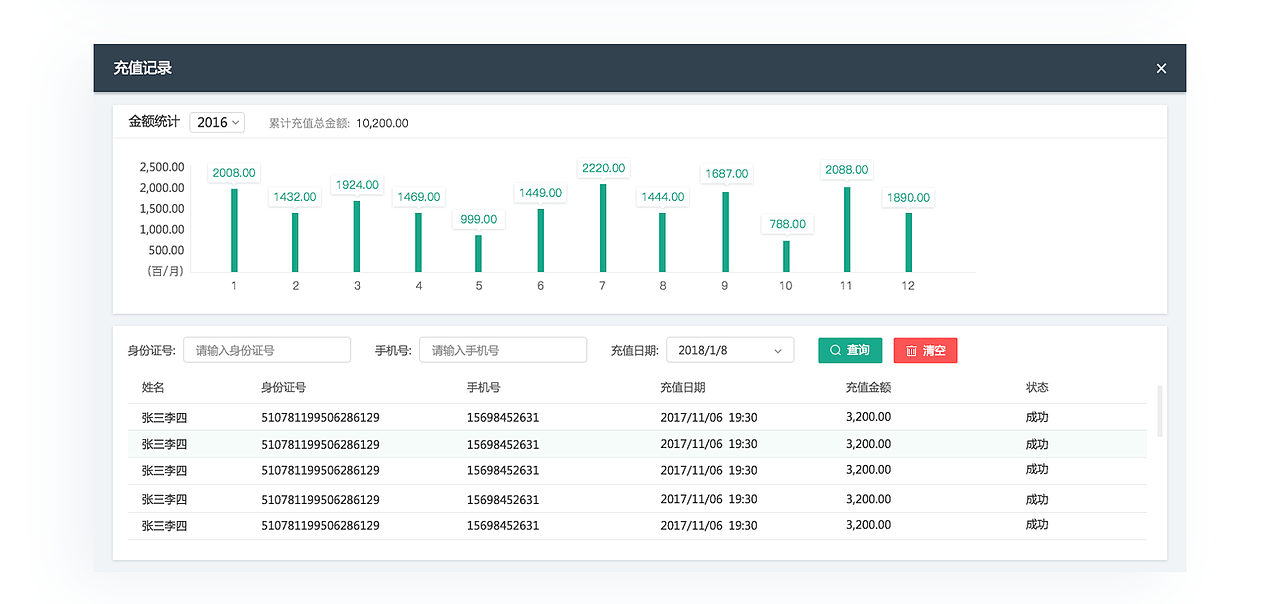
Task: Click the 2220.00 bar label for month 7
Action: tap(603, 168)
